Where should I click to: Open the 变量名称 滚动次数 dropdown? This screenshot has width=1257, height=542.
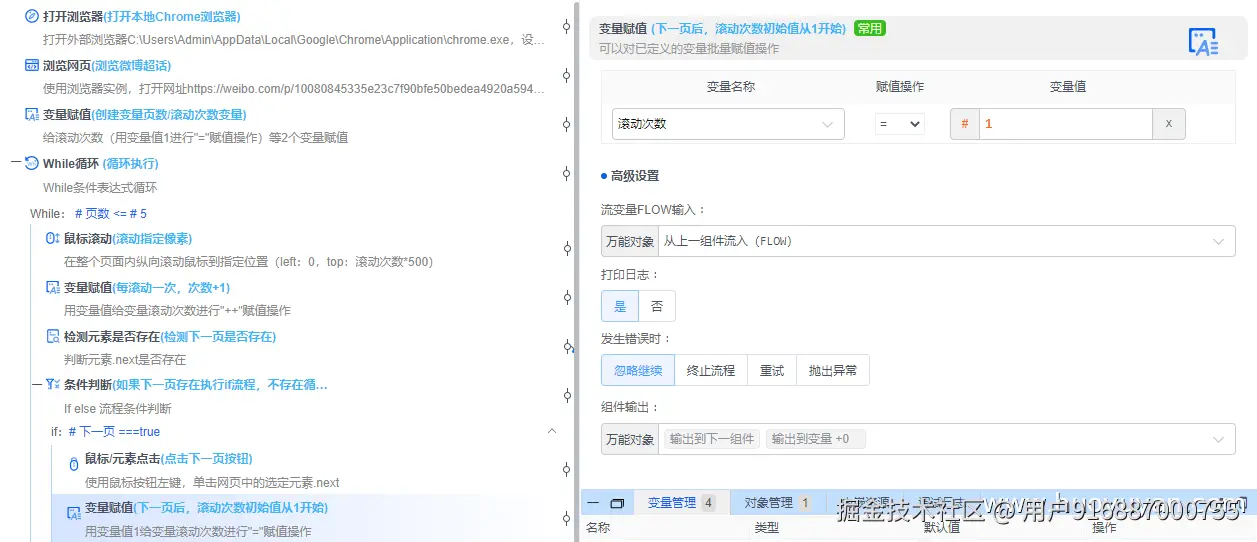click(728, 124)
